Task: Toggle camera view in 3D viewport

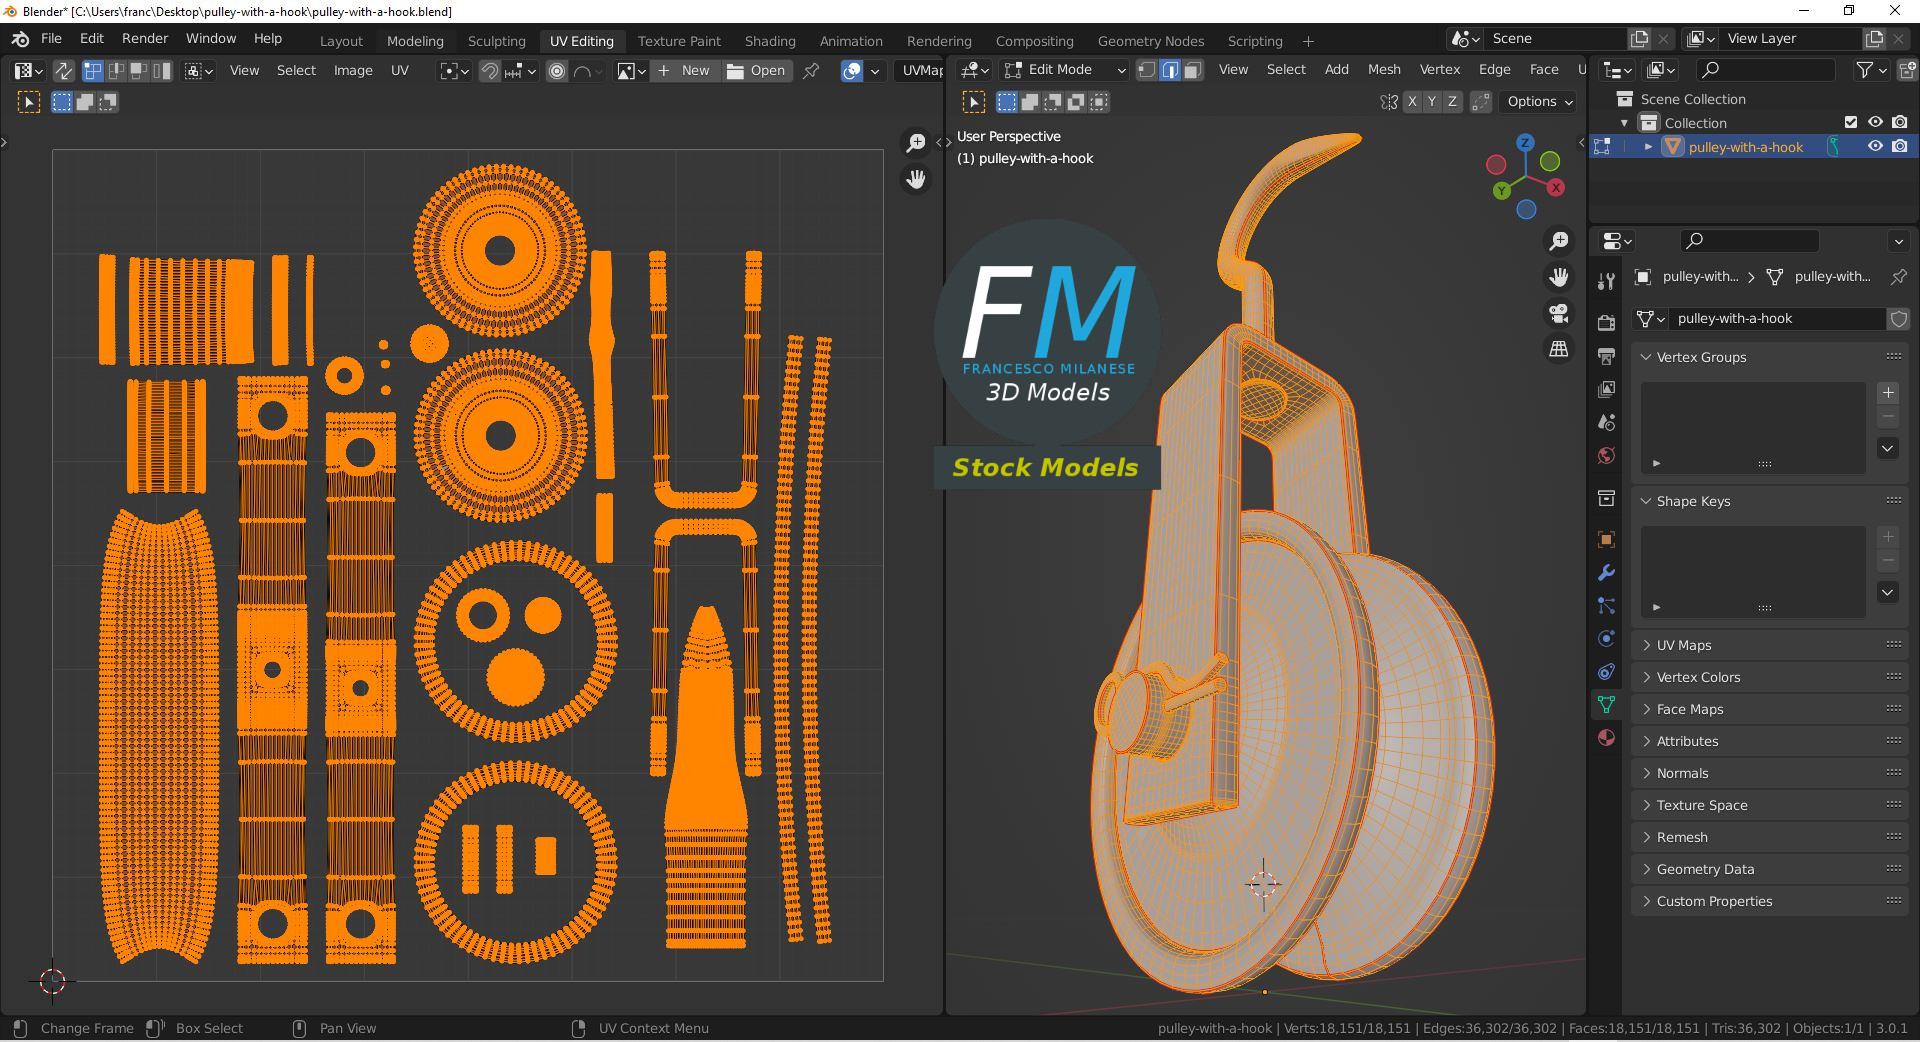Action: click(x=1558, y=314)
